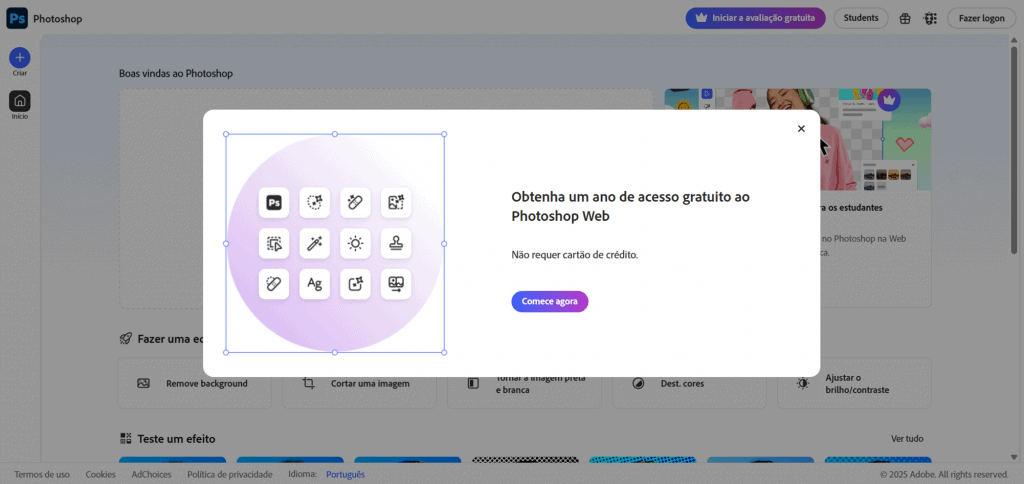Screen dimensions: 1024x484
Task: Start trial via Iniciar a avaliação gratuita
Action: [756, 18]
